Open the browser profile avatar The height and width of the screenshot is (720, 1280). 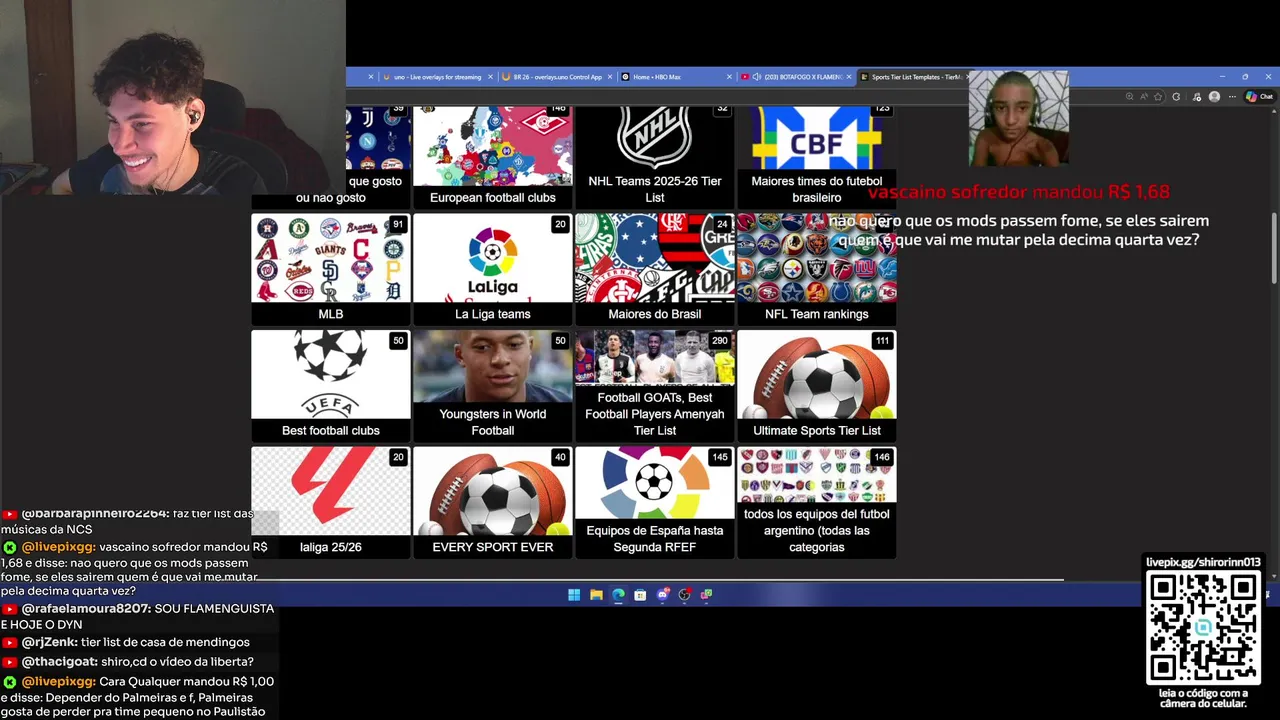click(1214, 97)
